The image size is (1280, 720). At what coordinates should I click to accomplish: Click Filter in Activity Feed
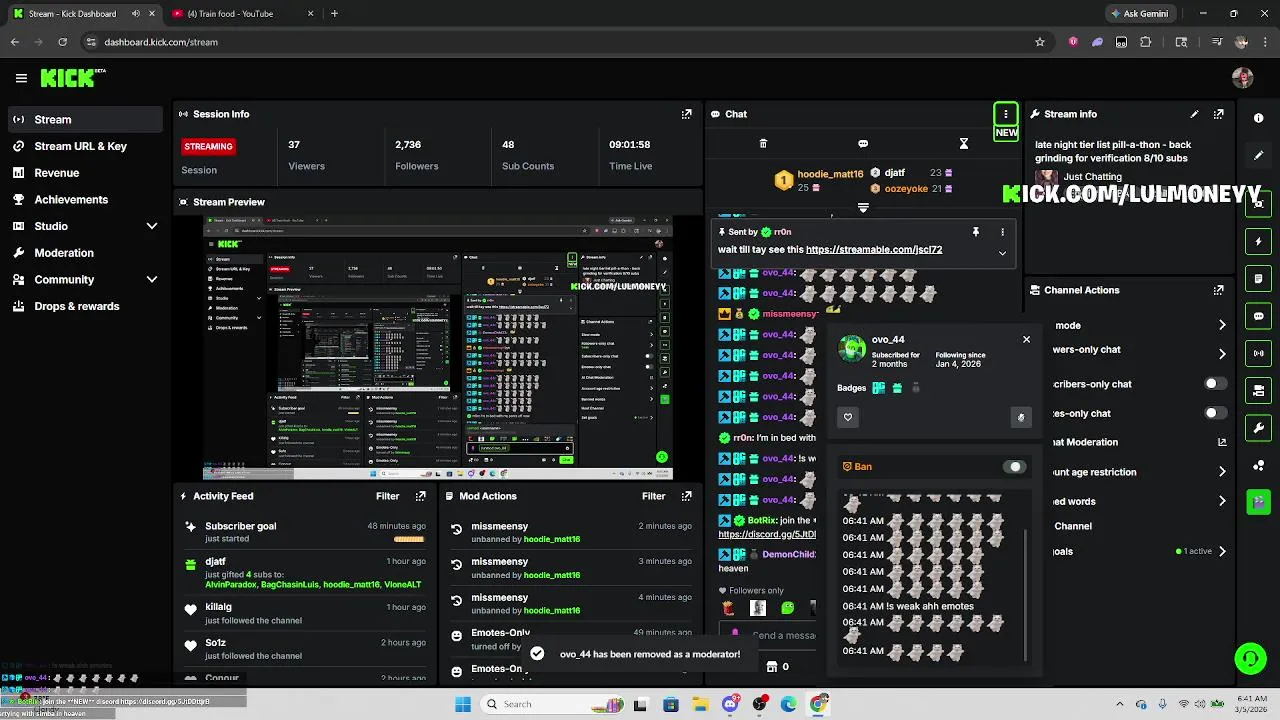click(x=387, y=496)
